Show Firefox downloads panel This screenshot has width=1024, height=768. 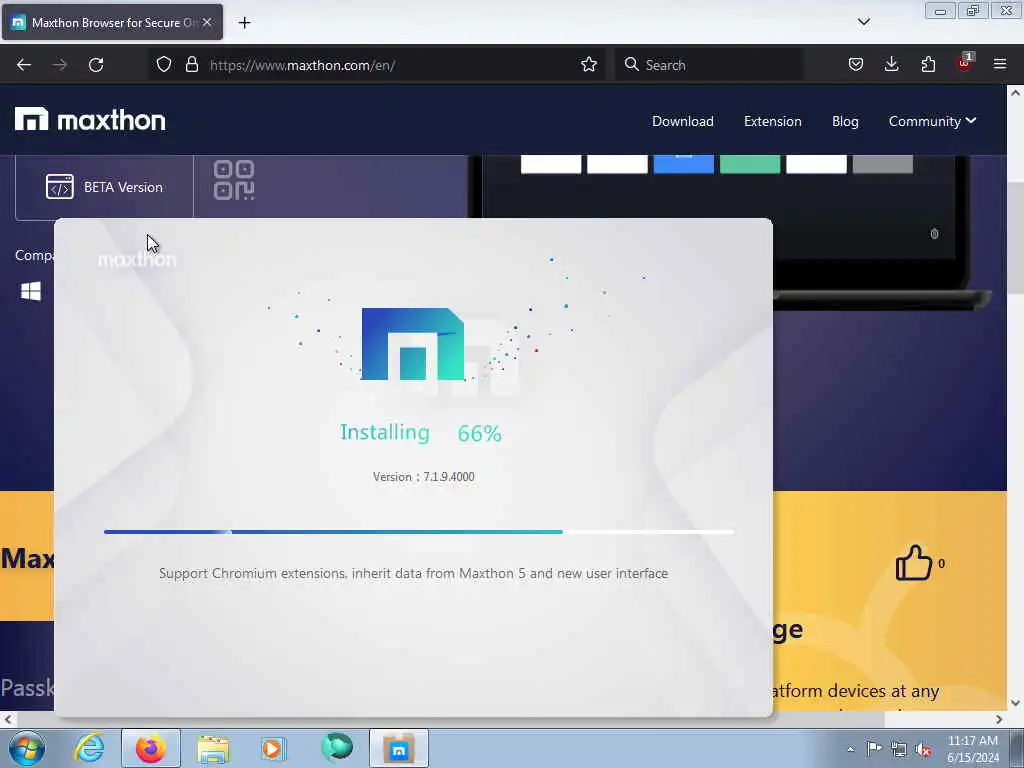891,65
